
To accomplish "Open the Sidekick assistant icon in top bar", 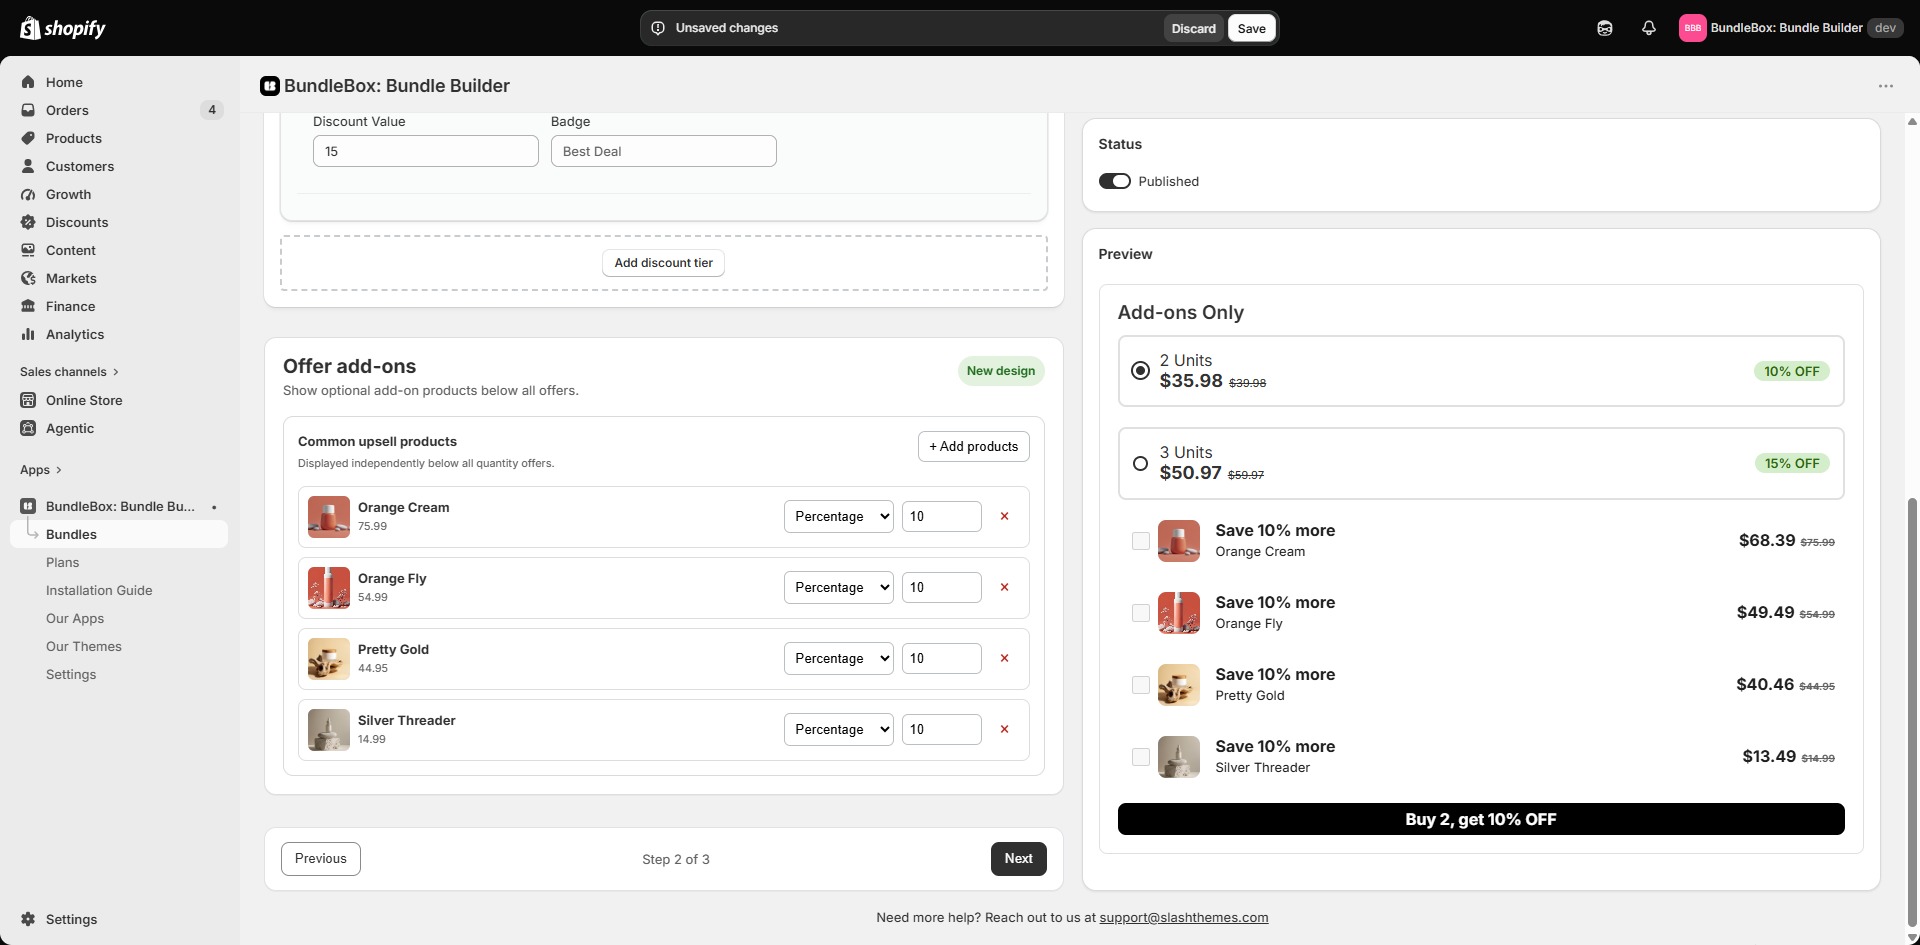I will point(1605,28).
